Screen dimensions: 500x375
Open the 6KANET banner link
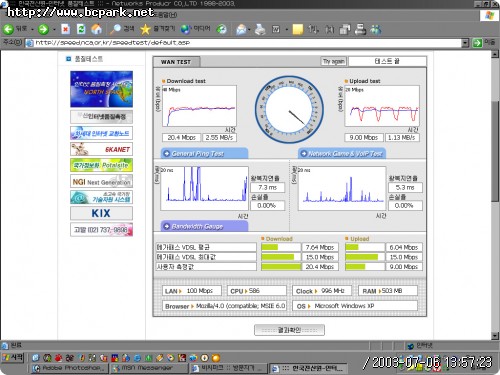[101, 149]
